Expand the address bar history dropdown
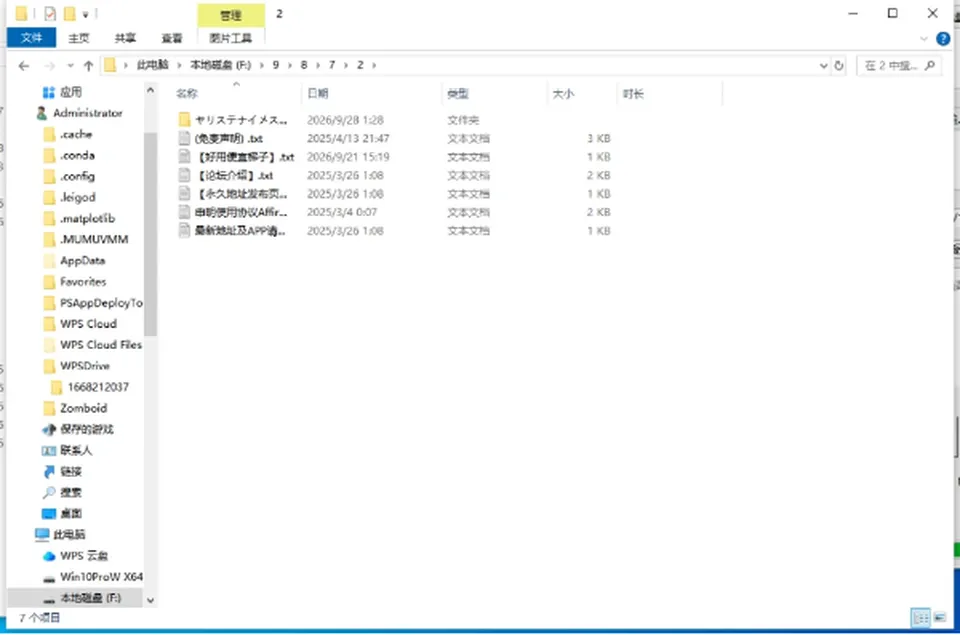Screen dimensions: 960x635 (823, 66)
